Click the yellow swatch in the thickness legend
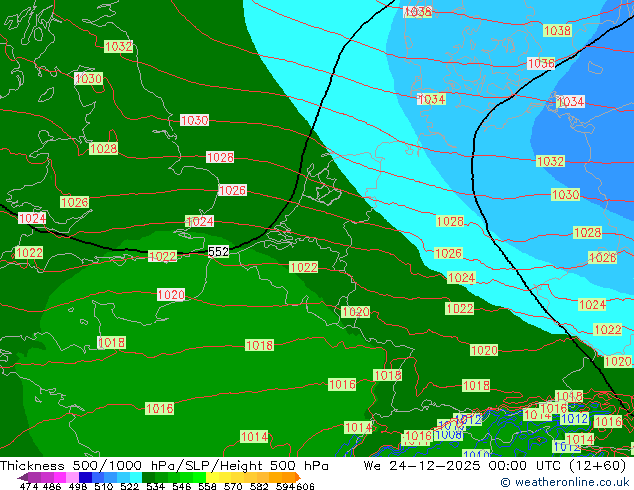 [x=212, y=477]
